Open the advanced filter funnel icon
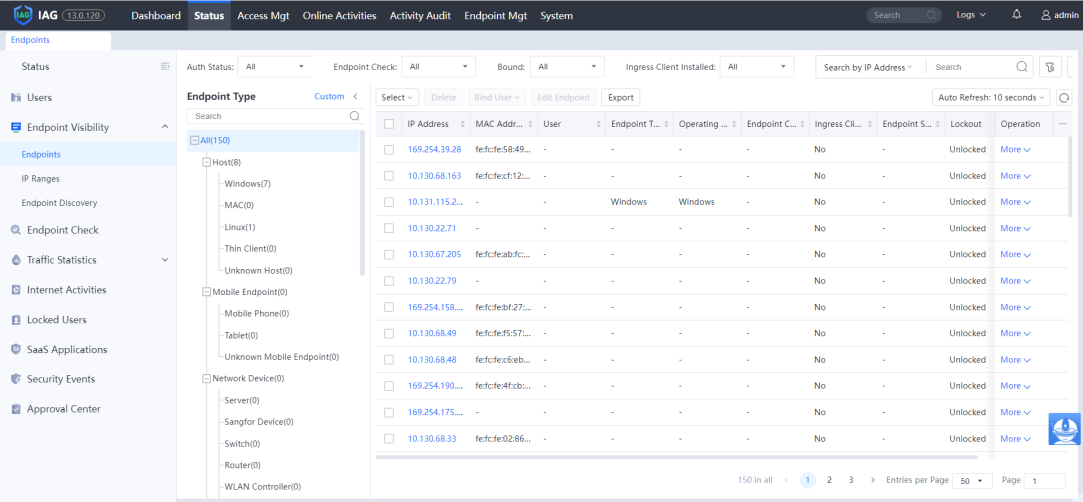The width and height of the screenshot is (1083, 502). (x=1050, y=67)
